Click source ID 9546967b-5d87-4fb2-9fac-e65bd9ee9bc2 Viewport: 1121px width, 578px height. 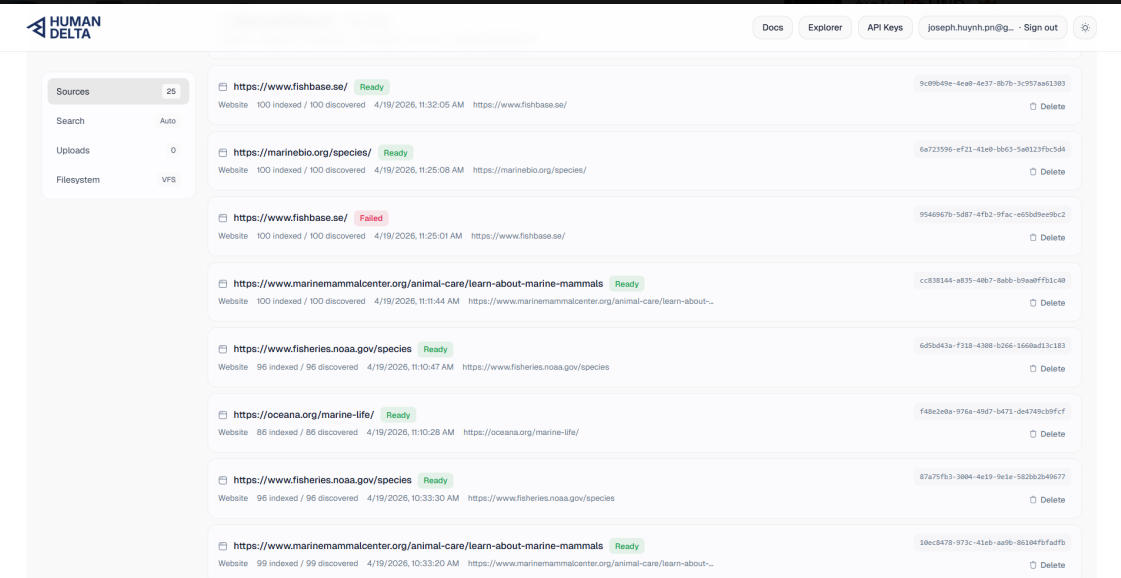(x=992, y=215)
